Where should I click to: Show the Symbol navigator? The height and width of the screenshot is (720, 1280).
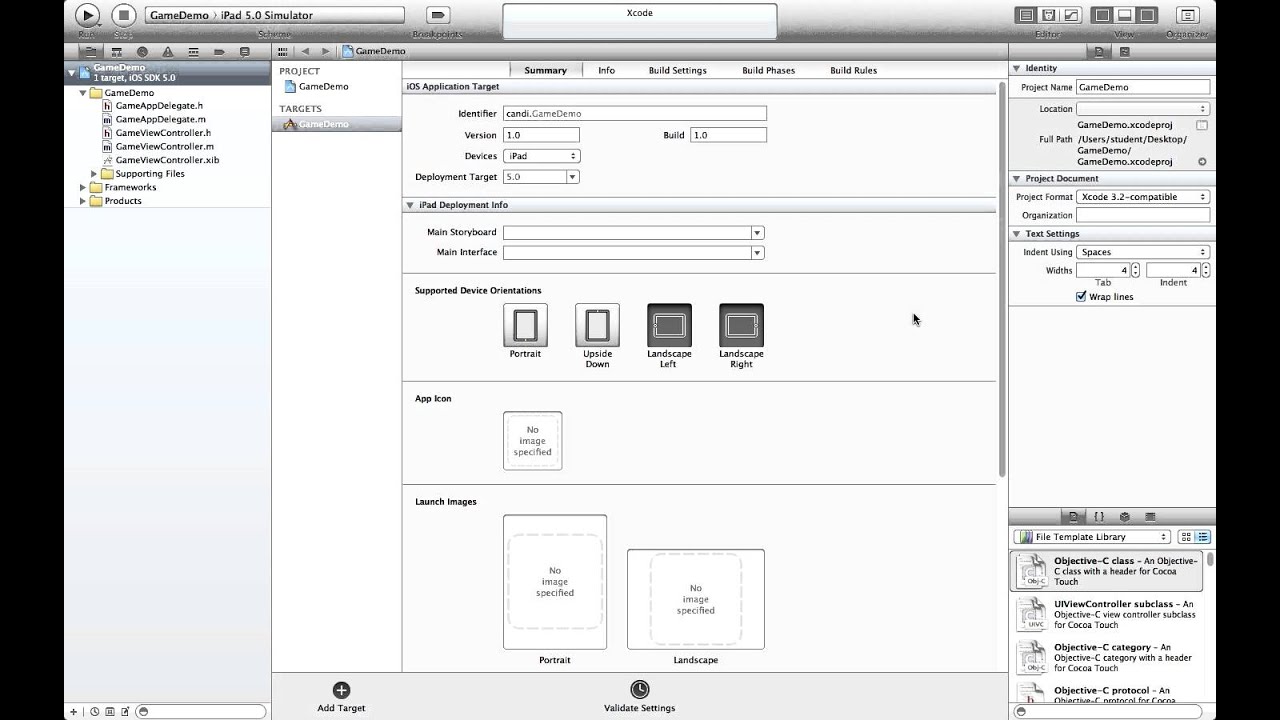coord(117,51)
